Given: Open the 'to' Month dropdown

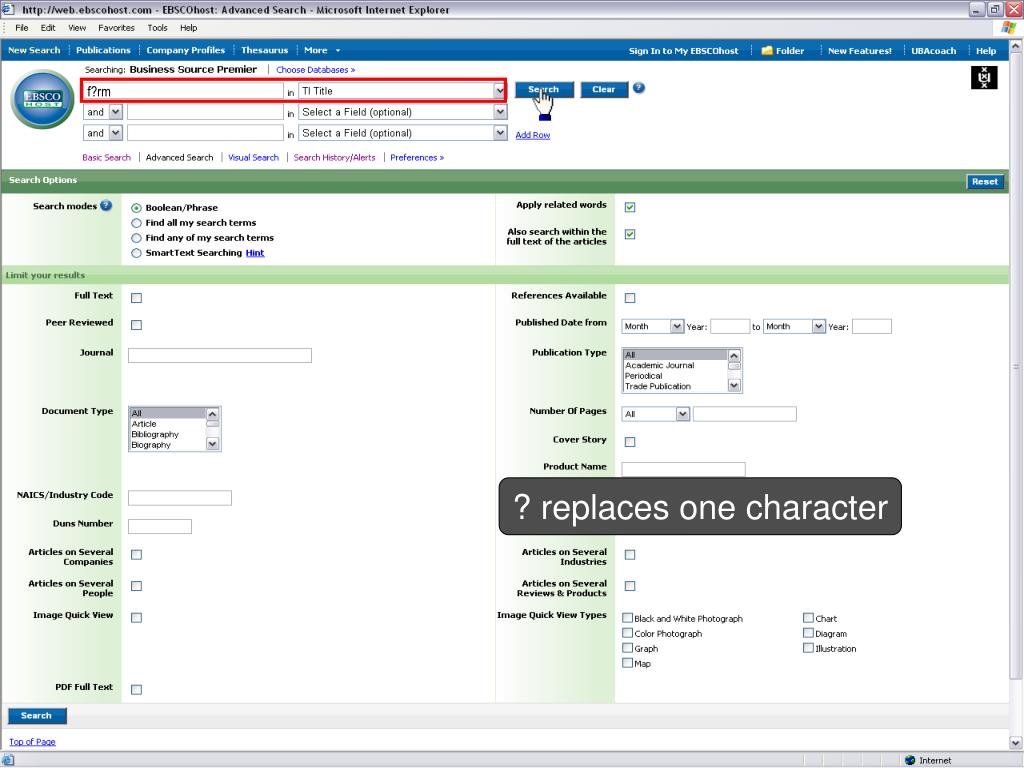Looking at the screenshot, I should [818, 326].
